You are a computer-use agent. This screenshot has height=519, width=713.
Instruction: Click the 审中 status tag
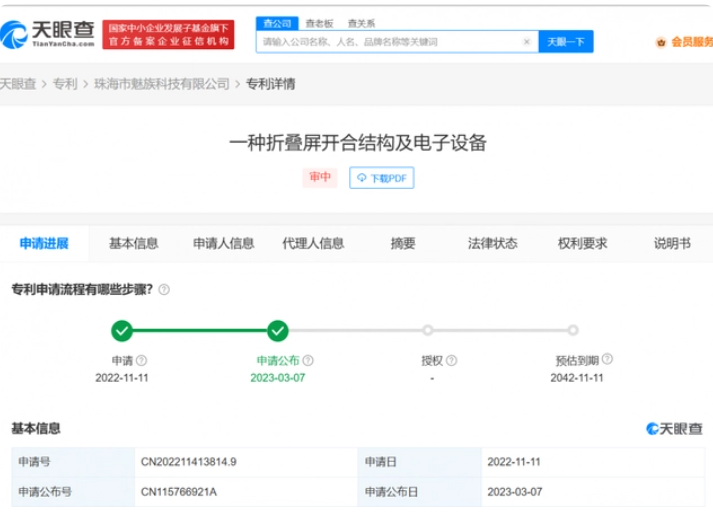coord(320,177)
